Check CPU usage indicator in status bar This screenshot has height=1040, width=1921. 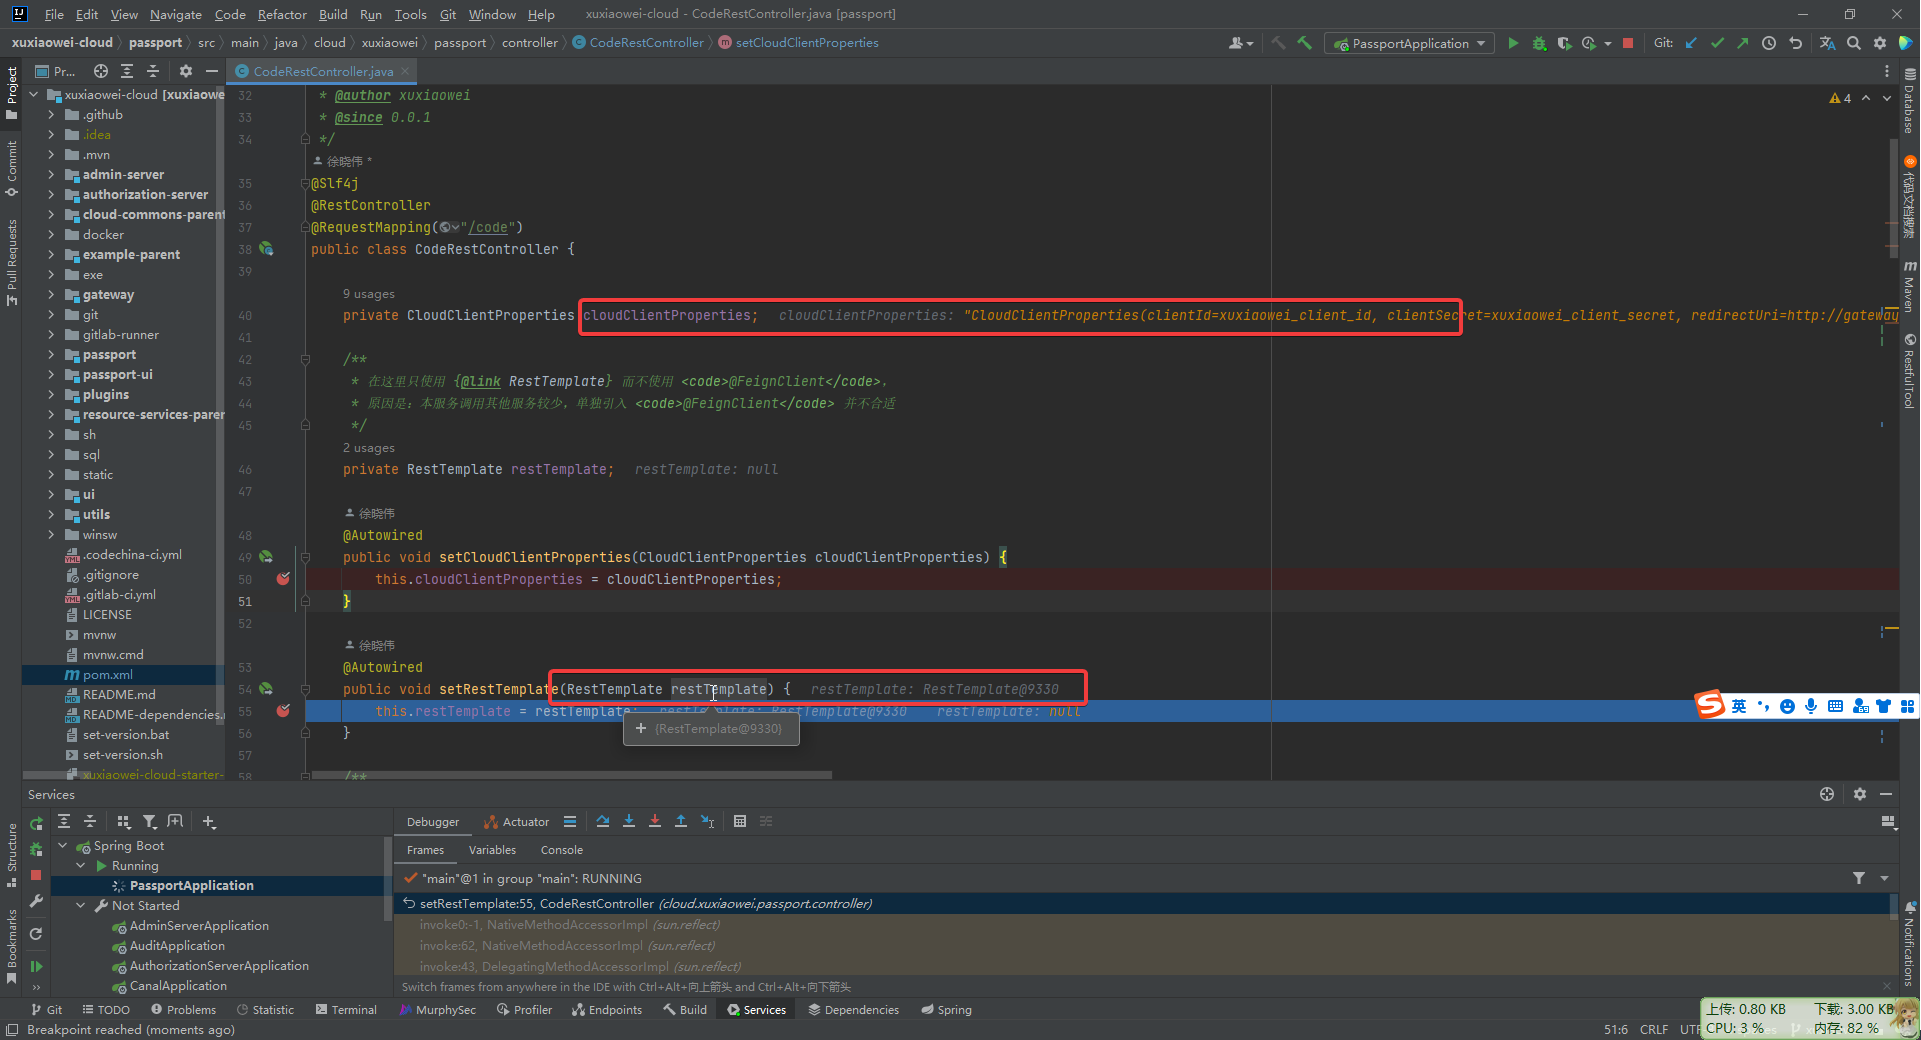(1740, 1028)
